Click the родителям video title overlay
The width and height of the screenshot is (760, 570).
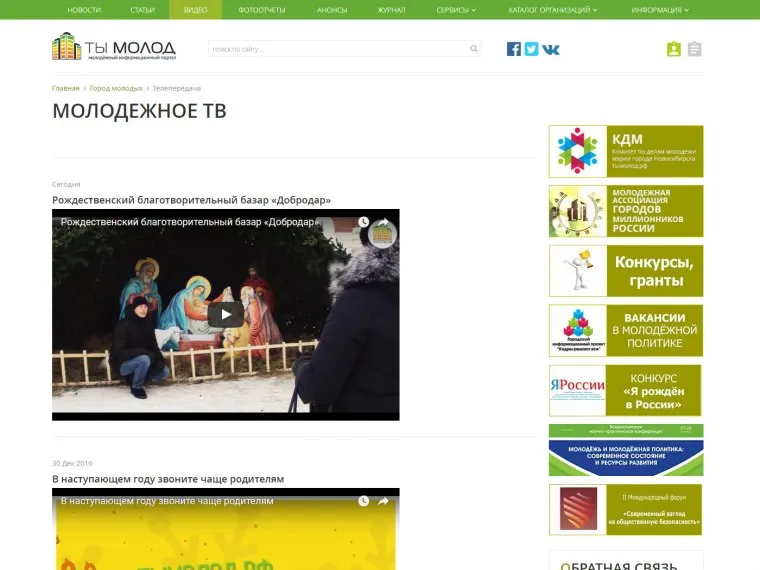coord(167,501)
